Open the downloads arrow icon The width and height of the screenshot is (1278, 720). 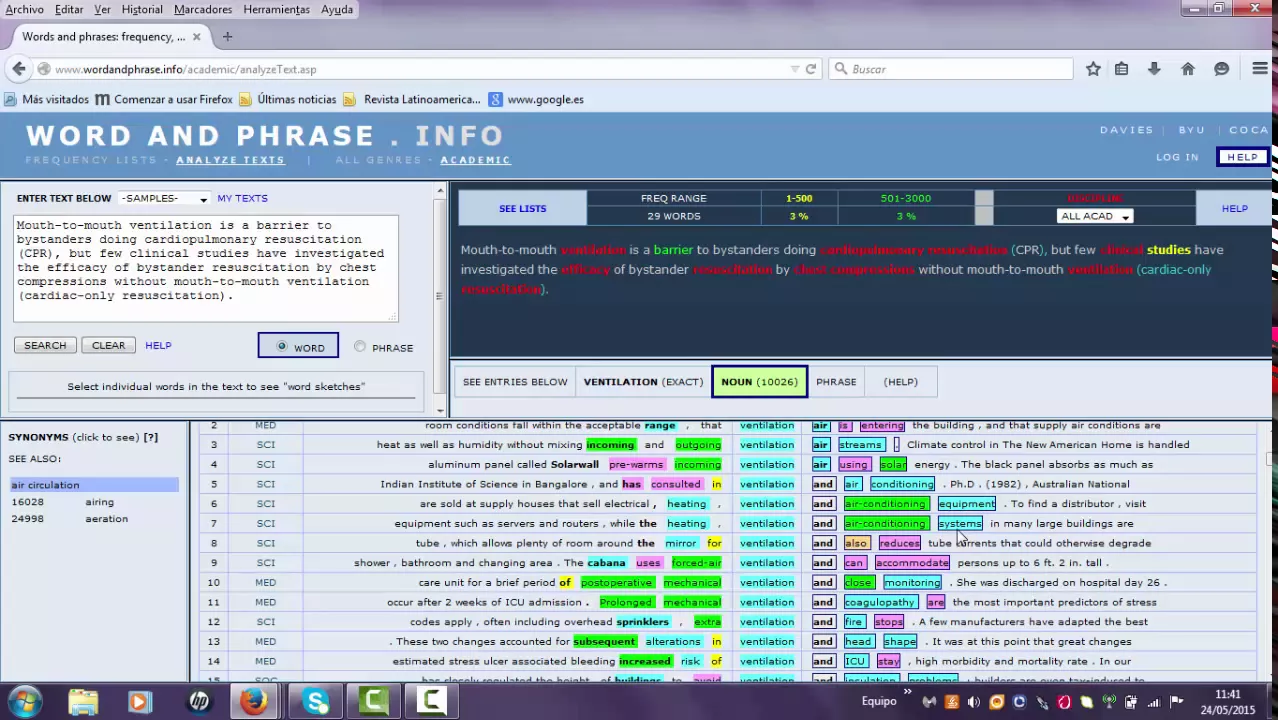point(1154,69)
